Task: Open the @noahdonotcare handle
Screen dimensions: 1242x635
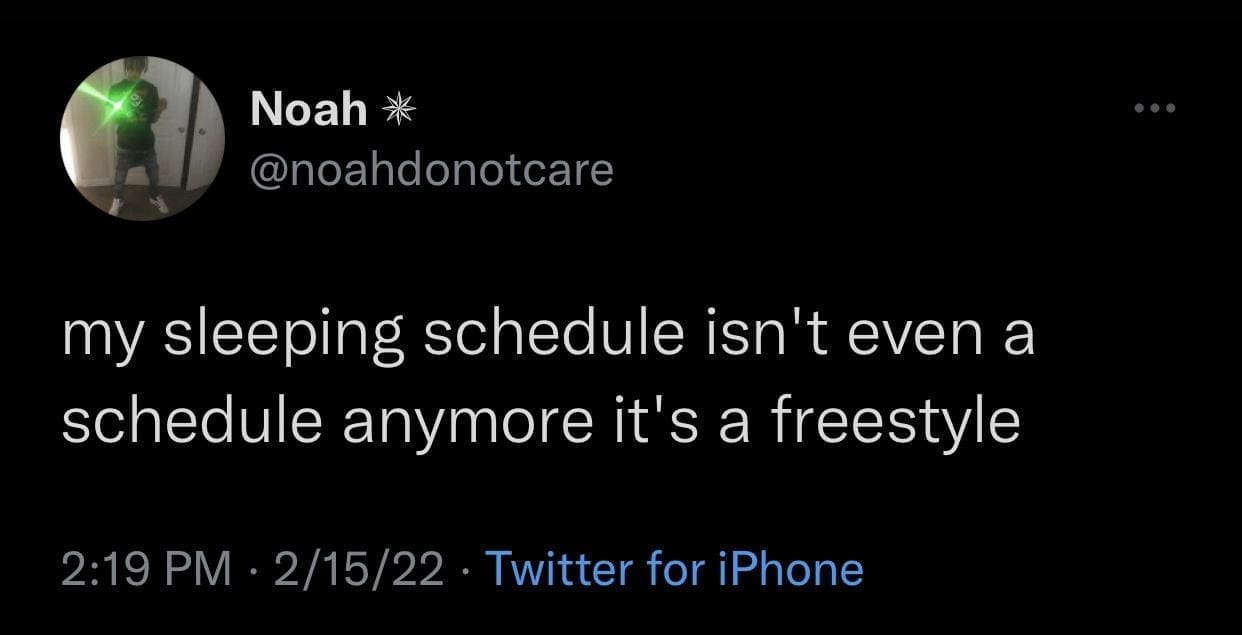Action: [x=431, y=170]
